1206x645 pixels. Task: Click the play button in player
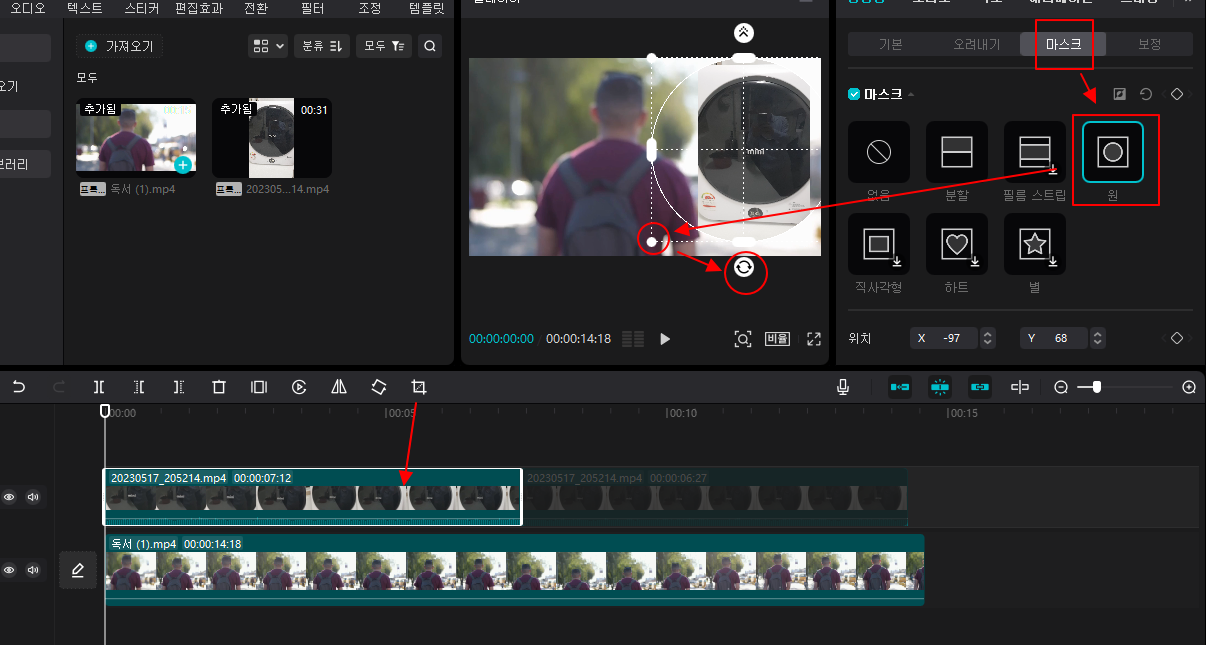click(665, 339)
